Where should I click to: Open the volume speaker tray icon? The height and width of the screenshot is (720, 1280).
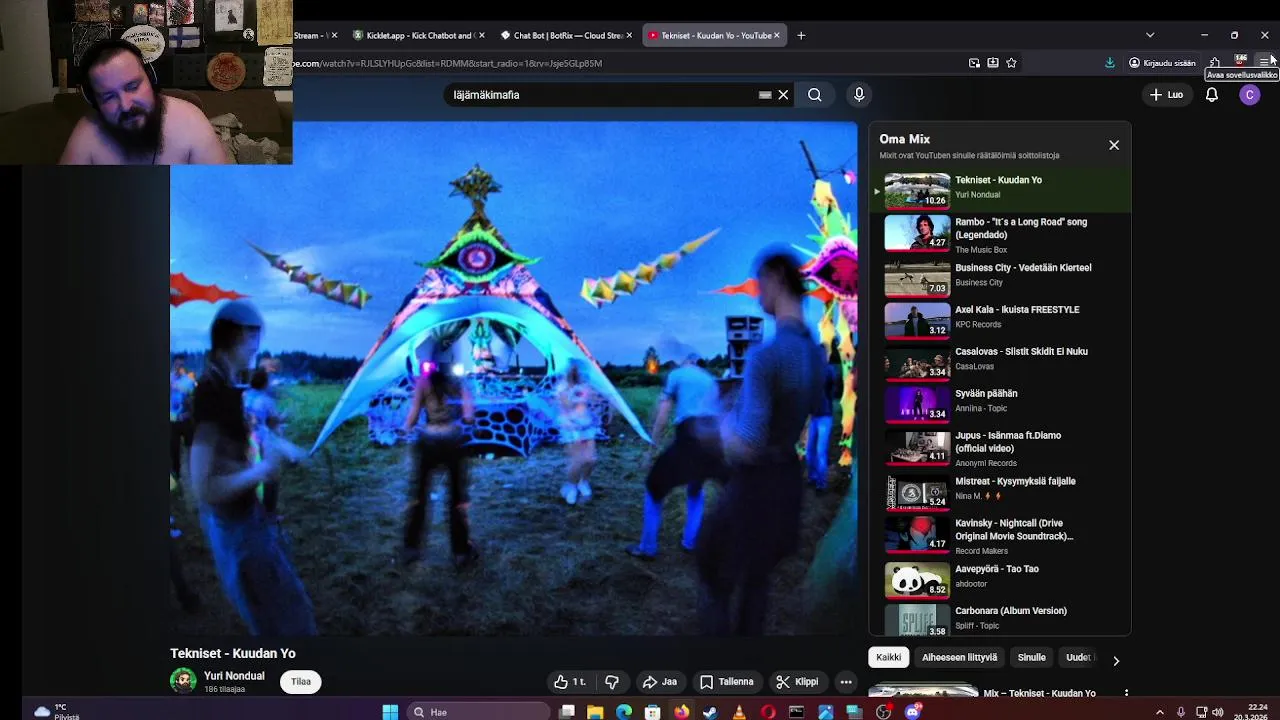[1217, 712]
